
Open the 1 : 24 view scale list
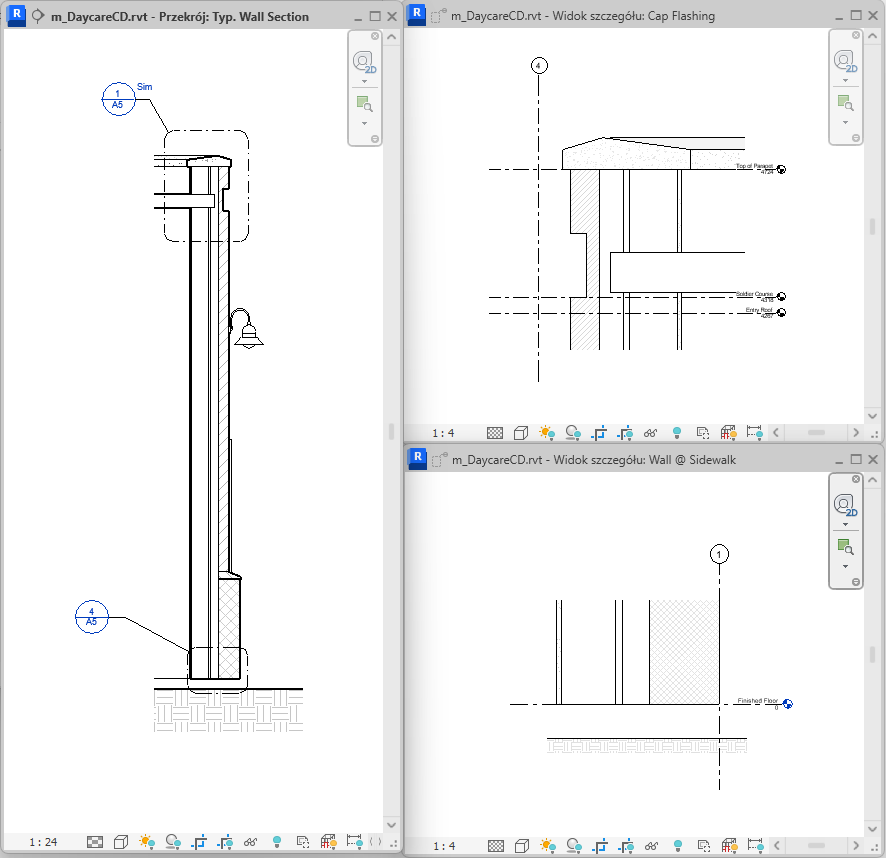pyautogui.click(x=44, y=842)
